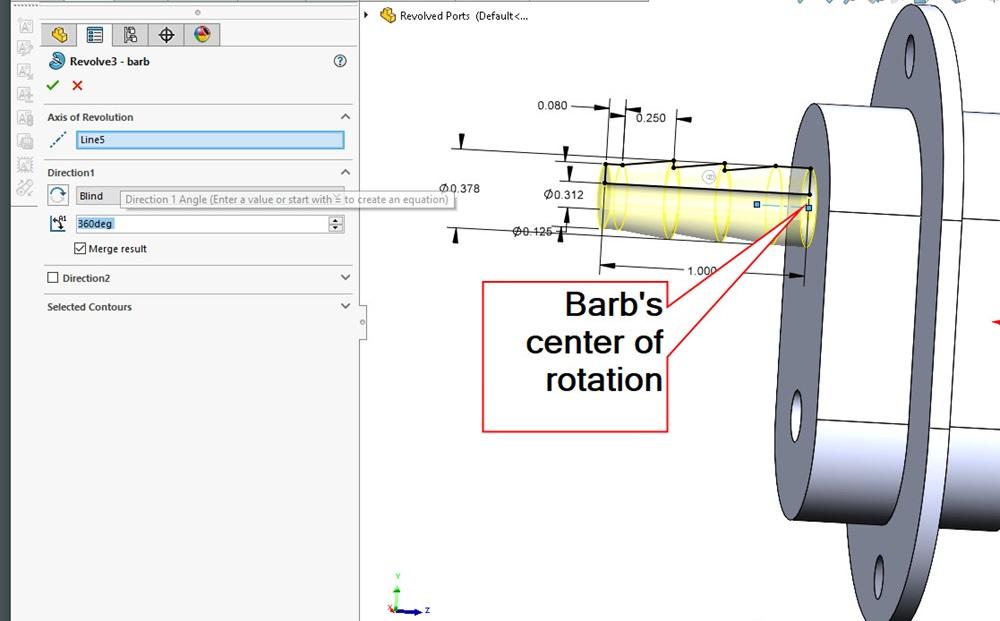Open help for the Revolve3 feature
1000x621 pixels.
coord(340,61)
